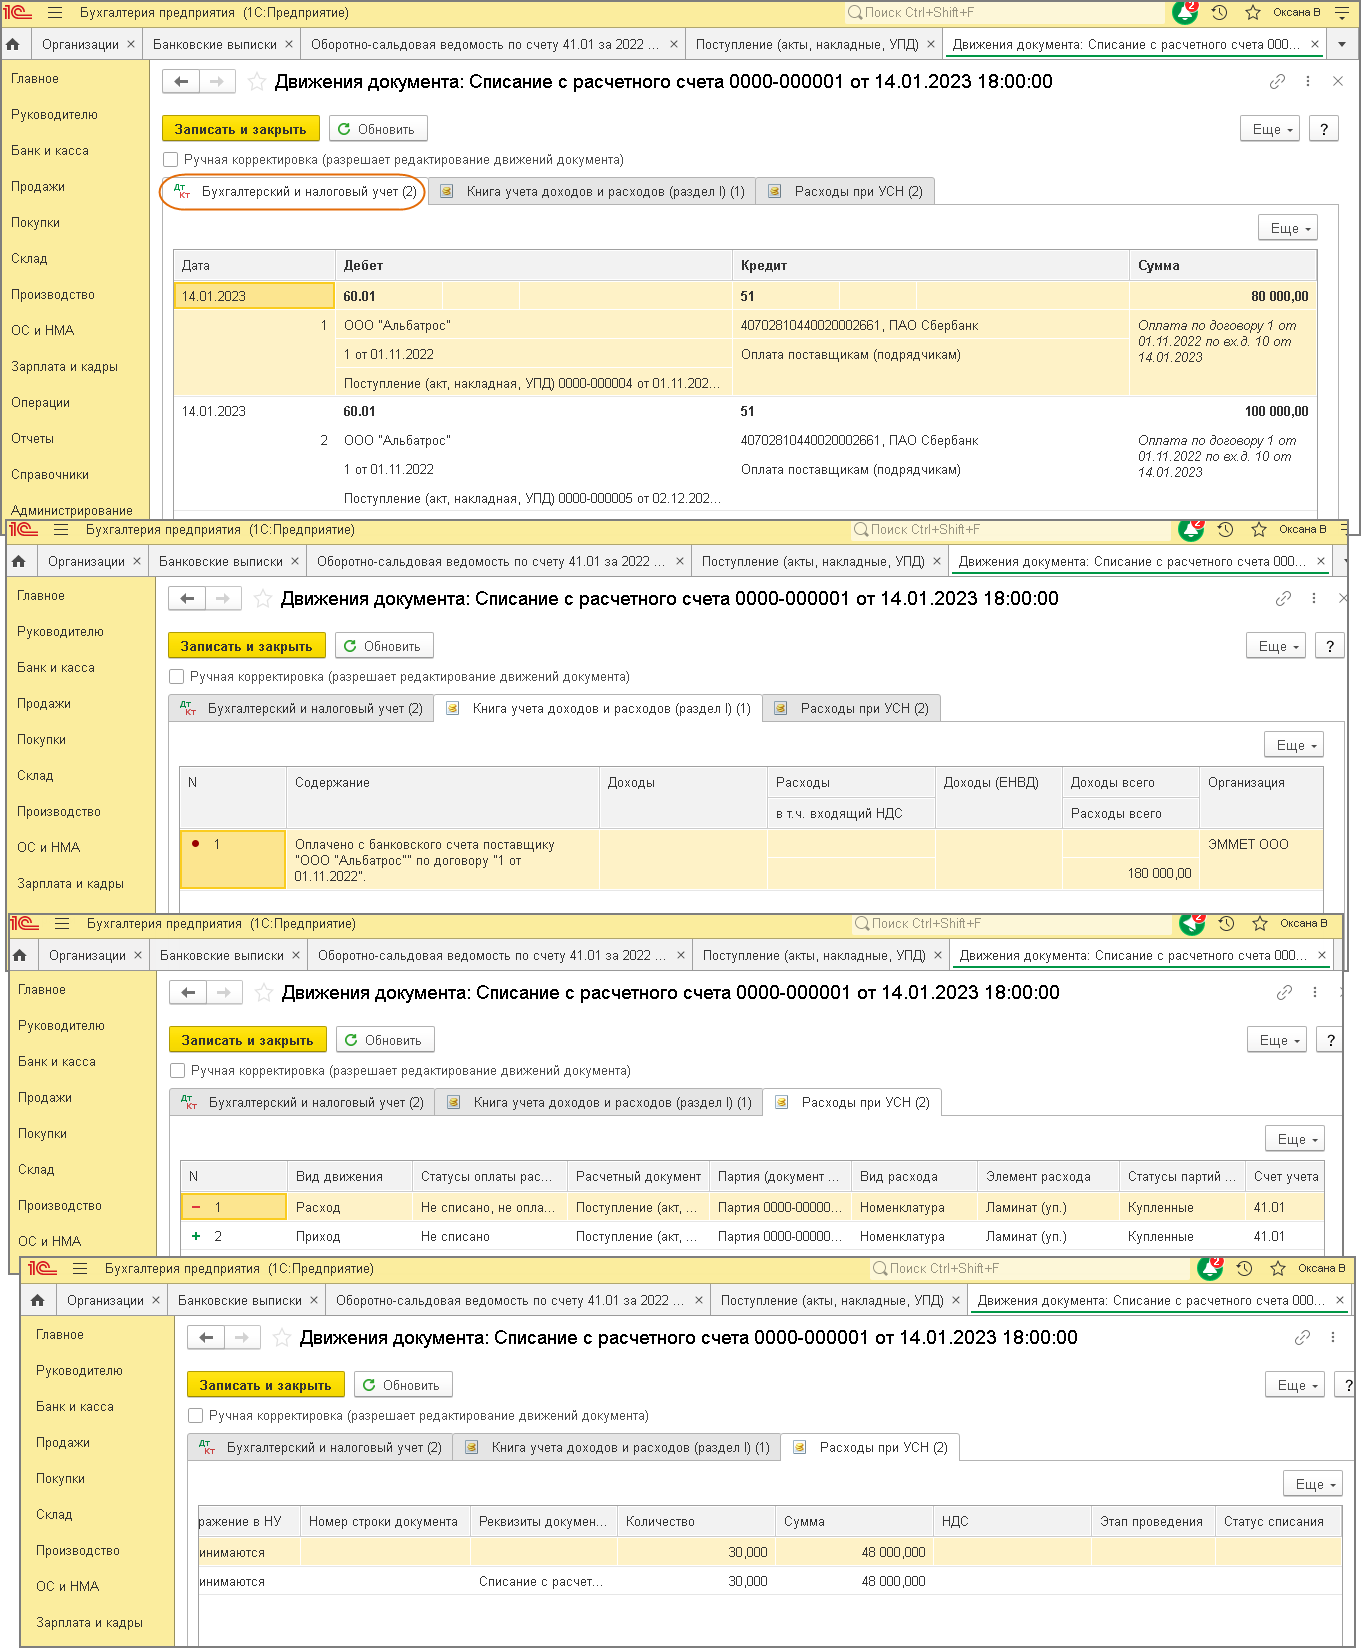Image resolution: width=1361 pixels, height=1650 pixels.
Task: Get link chain icon in Количество/Сумма window
Action: pos(1302,1338)
